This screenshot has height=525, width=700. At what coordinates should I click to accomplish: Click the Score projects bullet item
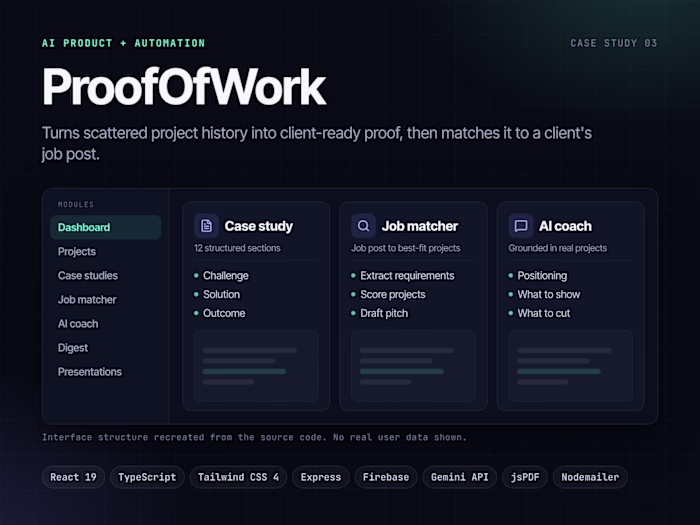[x=388, y=294]
